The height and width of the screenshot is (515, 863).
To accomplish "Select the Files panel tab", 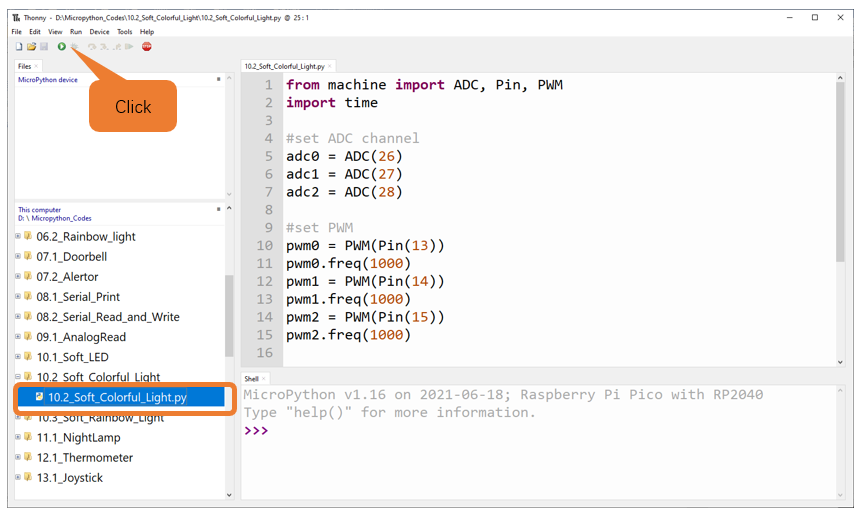I will [x=25, y=66].
